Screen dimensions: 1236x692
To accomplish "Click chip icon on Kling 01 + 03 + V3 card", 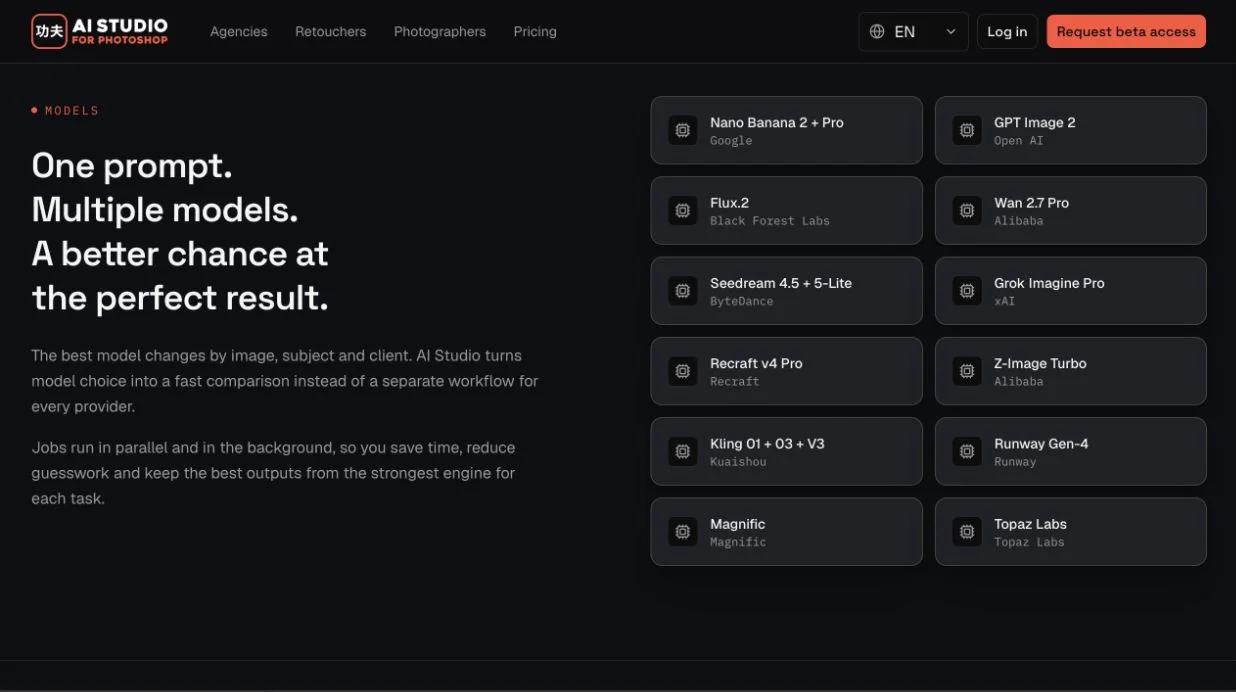I will (682, 451).
